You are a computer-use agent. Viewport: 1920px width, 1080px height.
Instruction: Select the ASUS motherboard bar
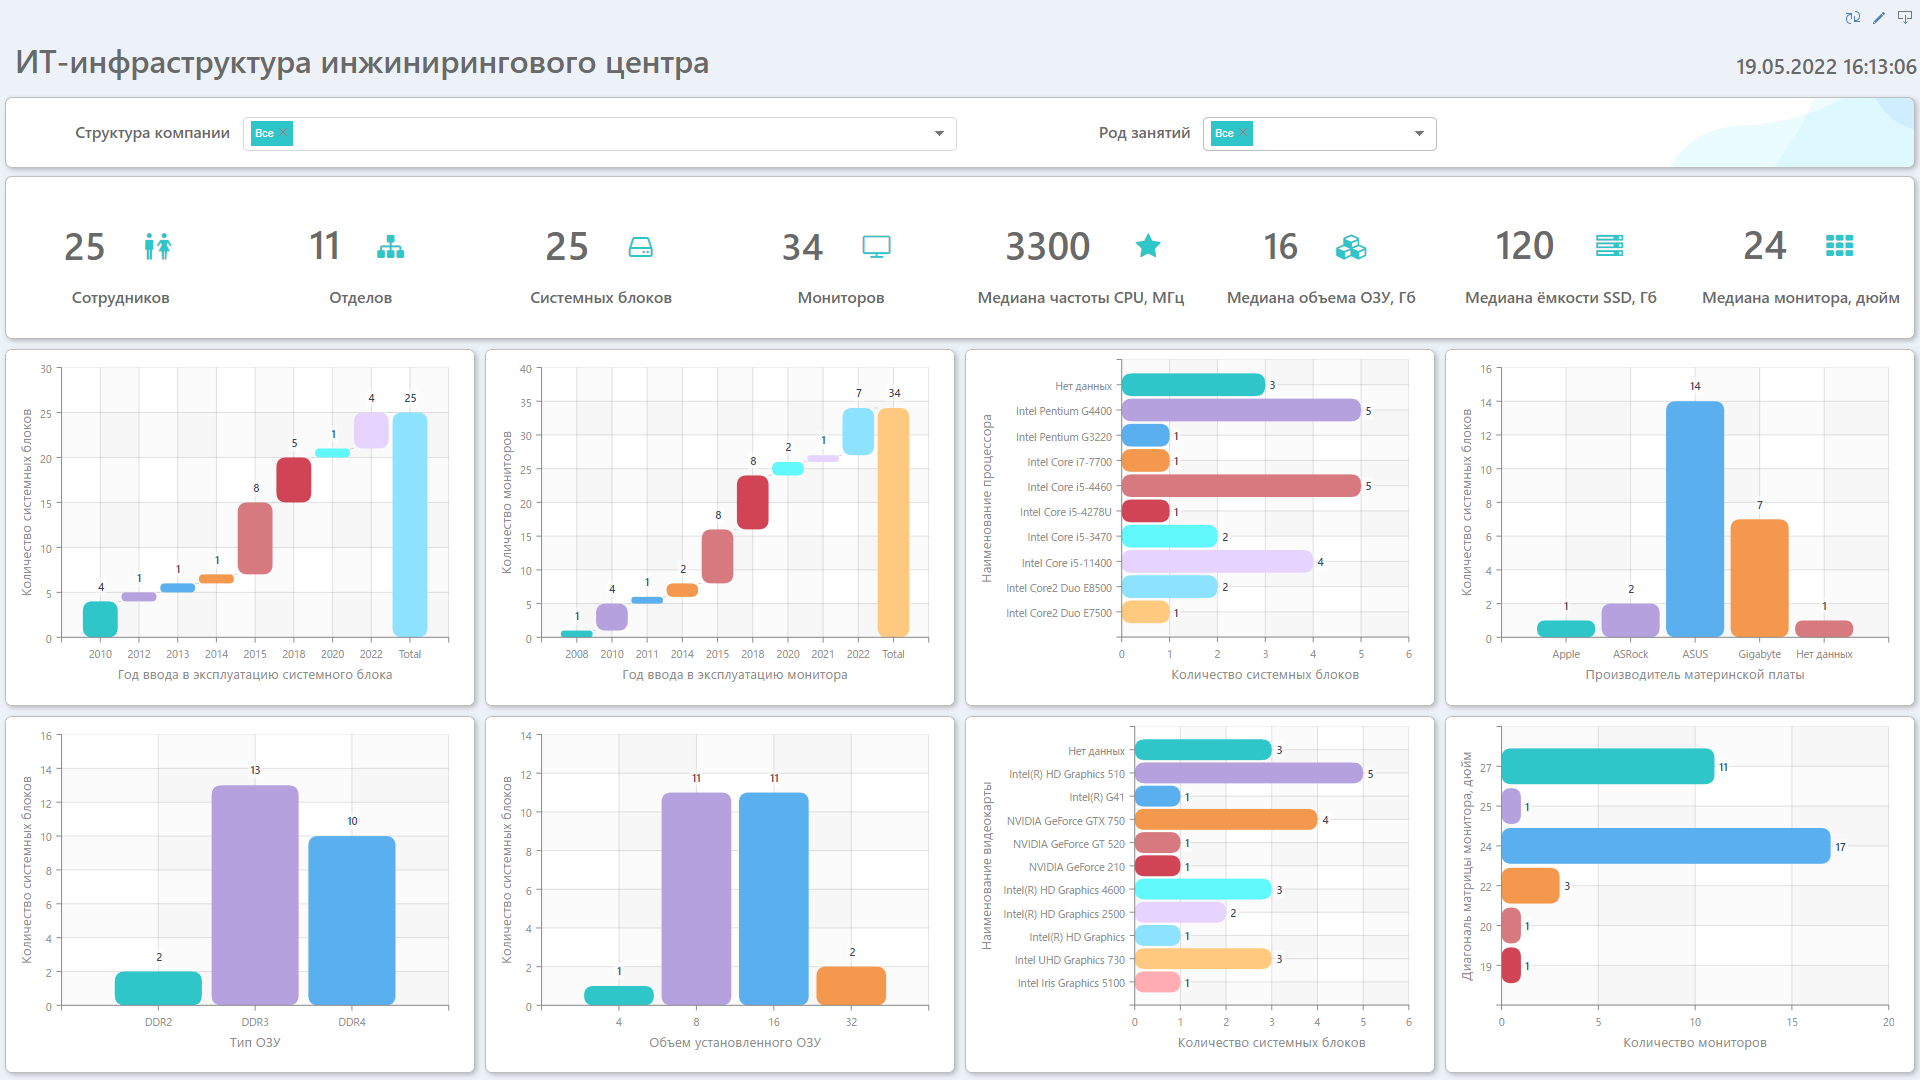click(1694, 518)
